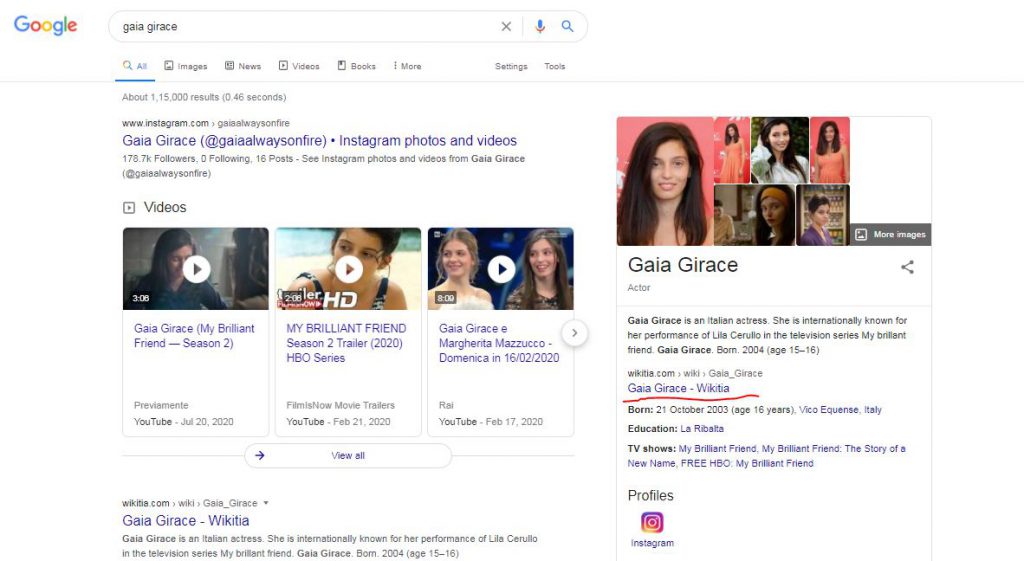Viewport: 1024px width, 561px height.
Task: Click the 'About 1,15,000 results' text
Action: [204, 97]
